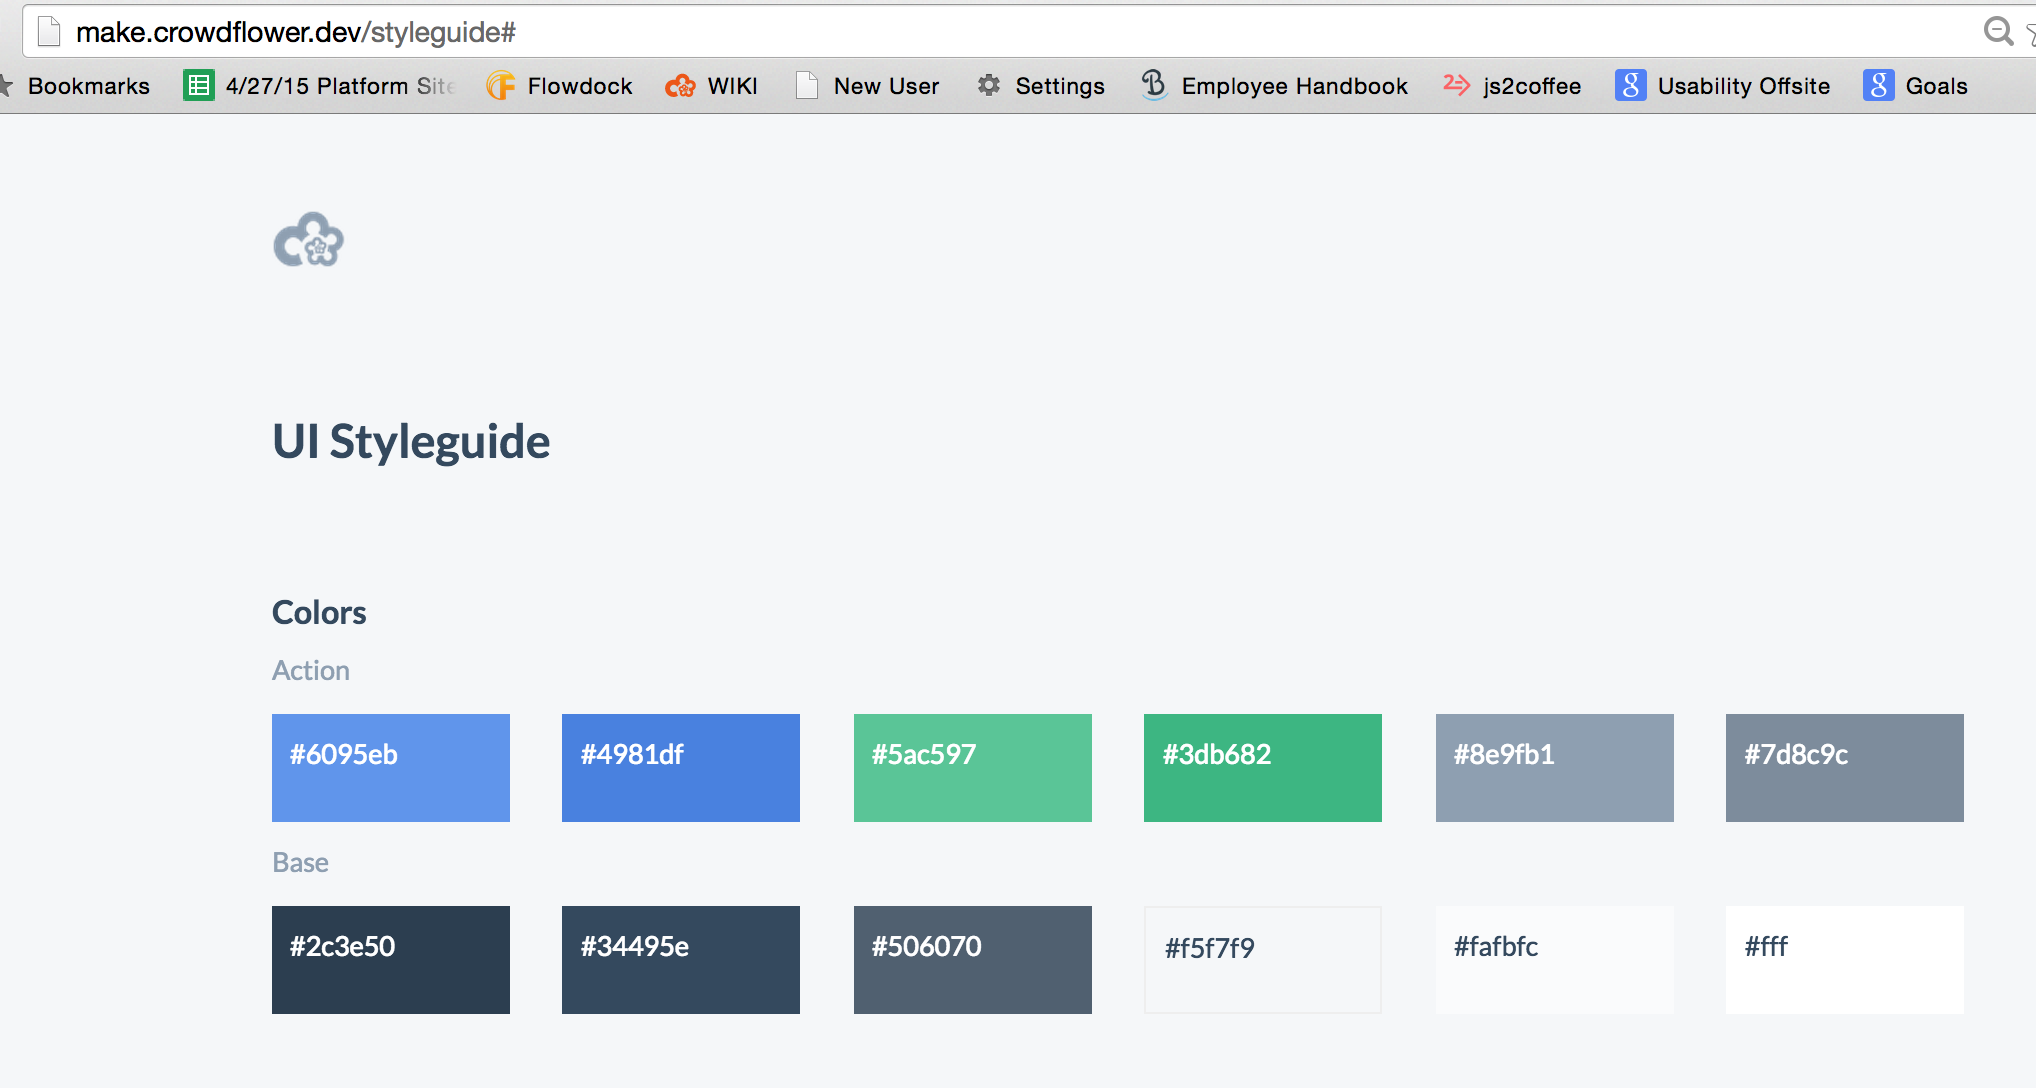Viewport: 2036px width, 1088px height.
Task: Click the Base subheading
Action: click(x=300, y=862)
